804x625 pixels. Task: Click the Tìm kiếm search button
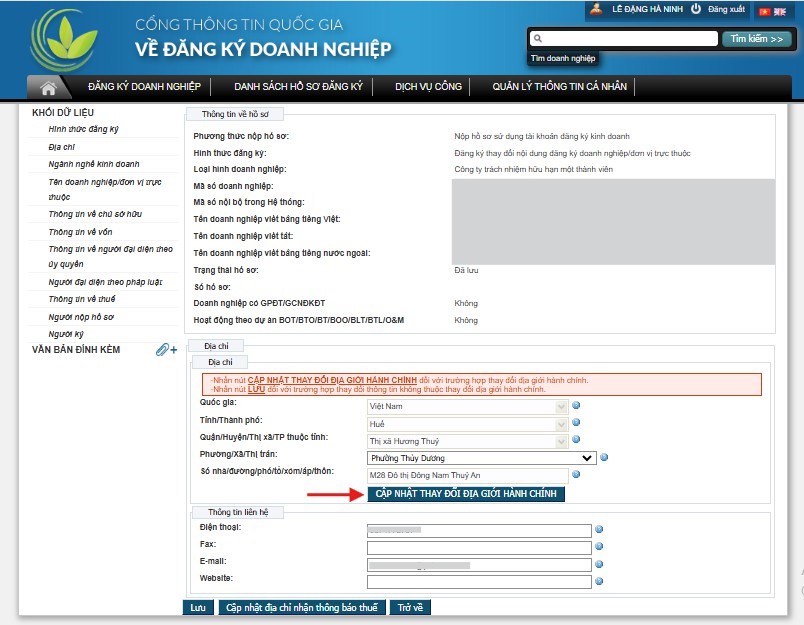[x=756, y=39]
